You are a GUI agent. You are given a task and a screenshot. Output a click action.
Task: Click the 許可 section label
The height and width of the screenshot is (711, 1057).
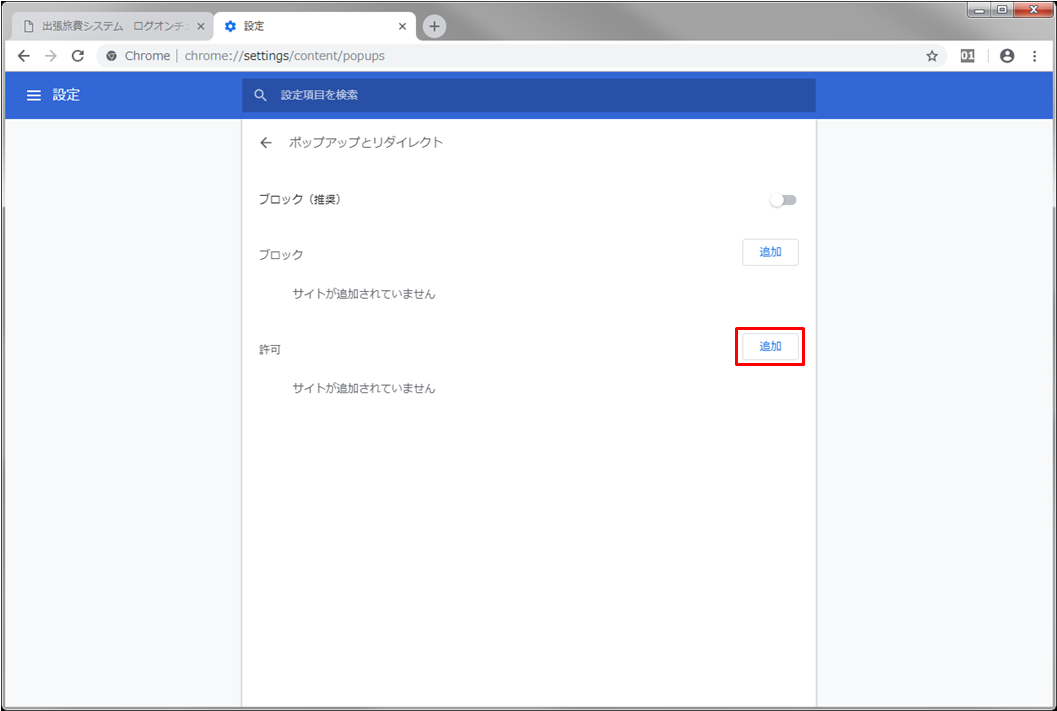pyautogui.click(x=270, y=350)
